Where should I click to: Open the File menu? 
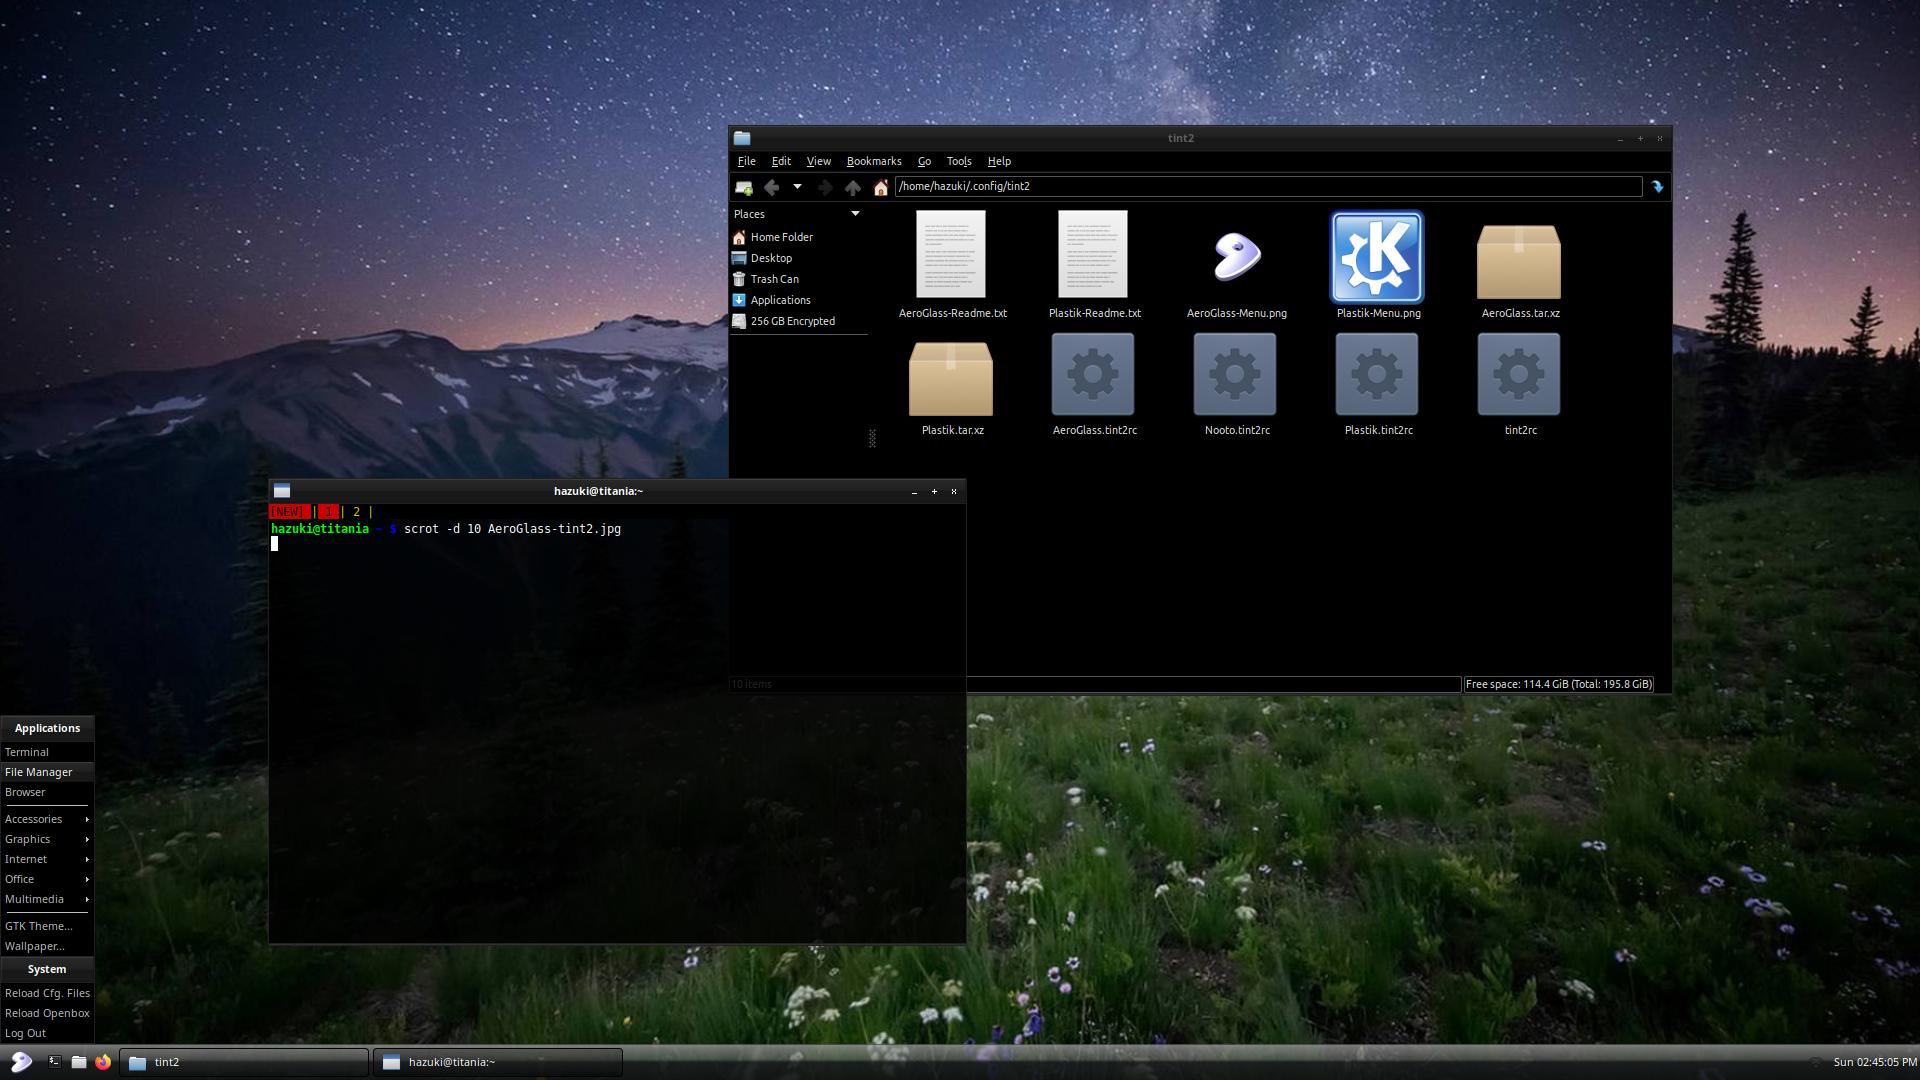click(x=746, y=161)
